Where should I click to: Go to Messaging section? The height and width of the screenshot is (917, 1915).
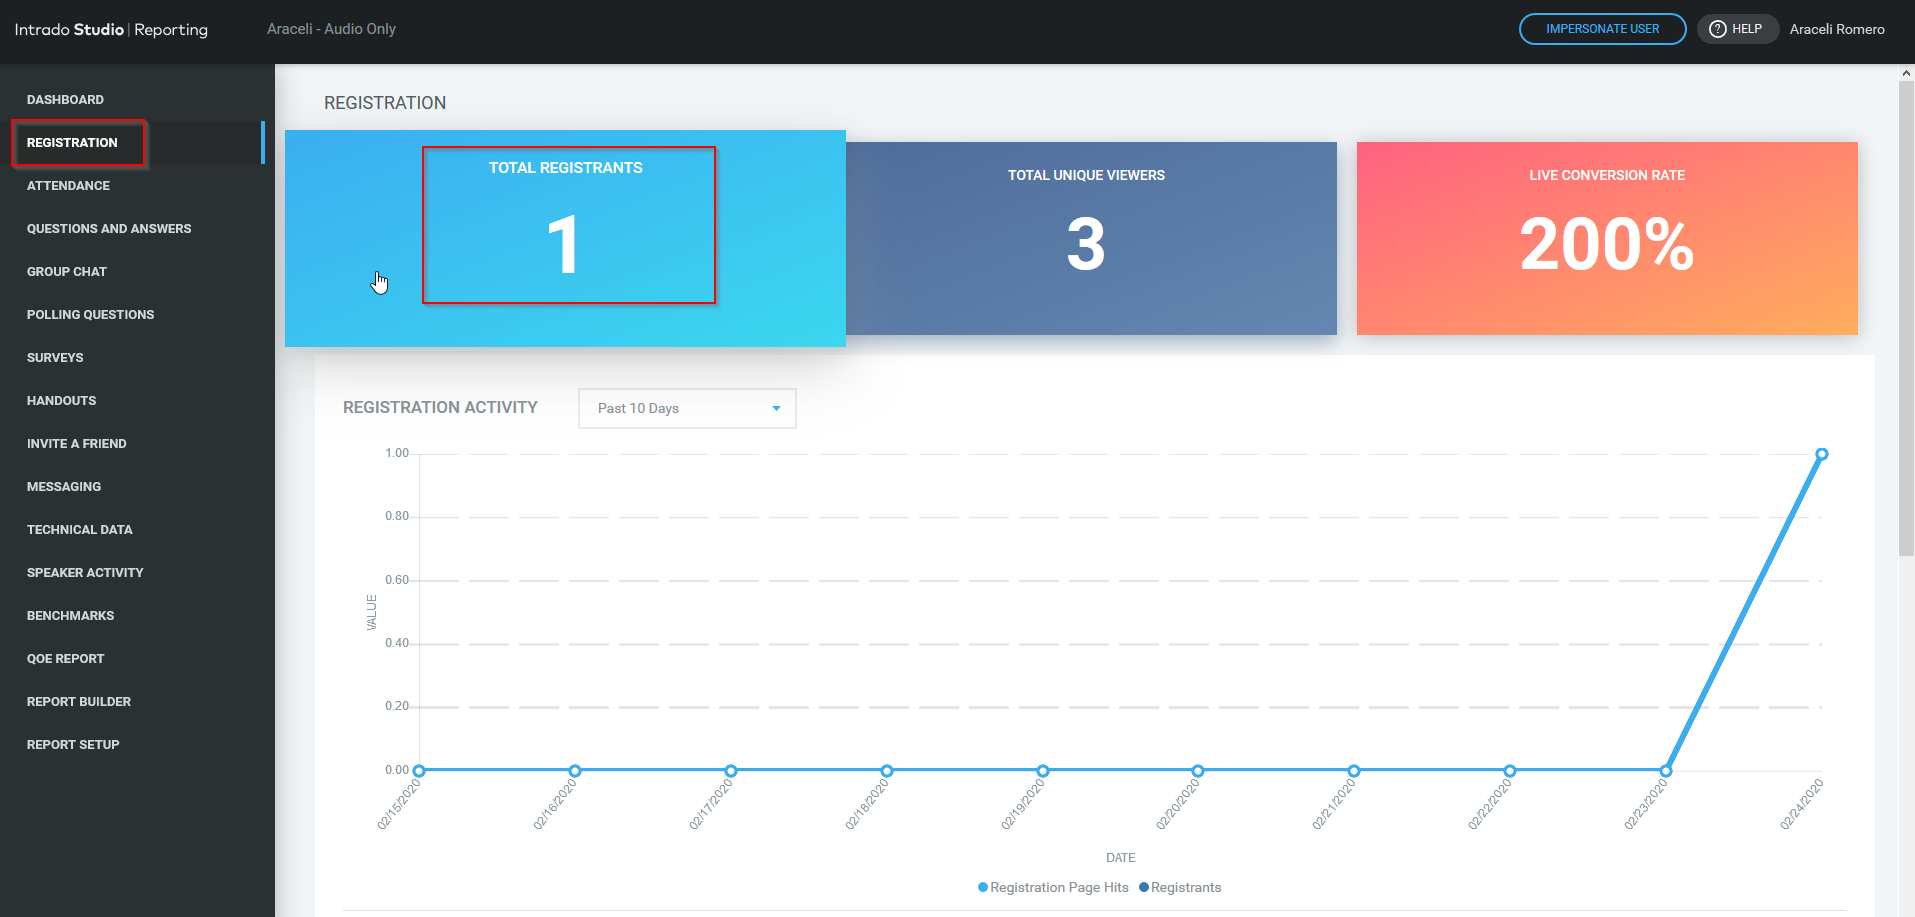64,487
